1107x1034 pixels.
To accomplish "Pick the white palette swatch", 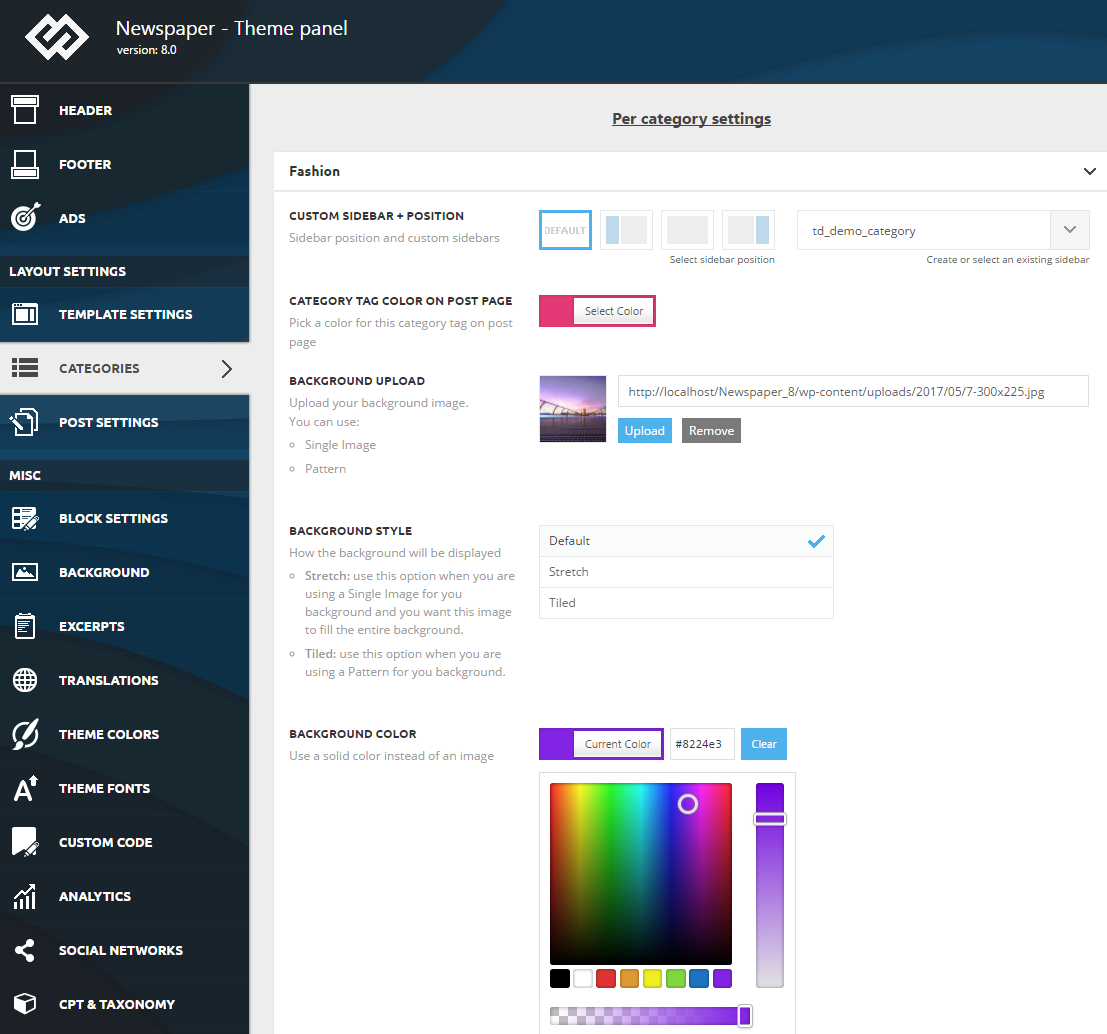I will pos(583,978).
